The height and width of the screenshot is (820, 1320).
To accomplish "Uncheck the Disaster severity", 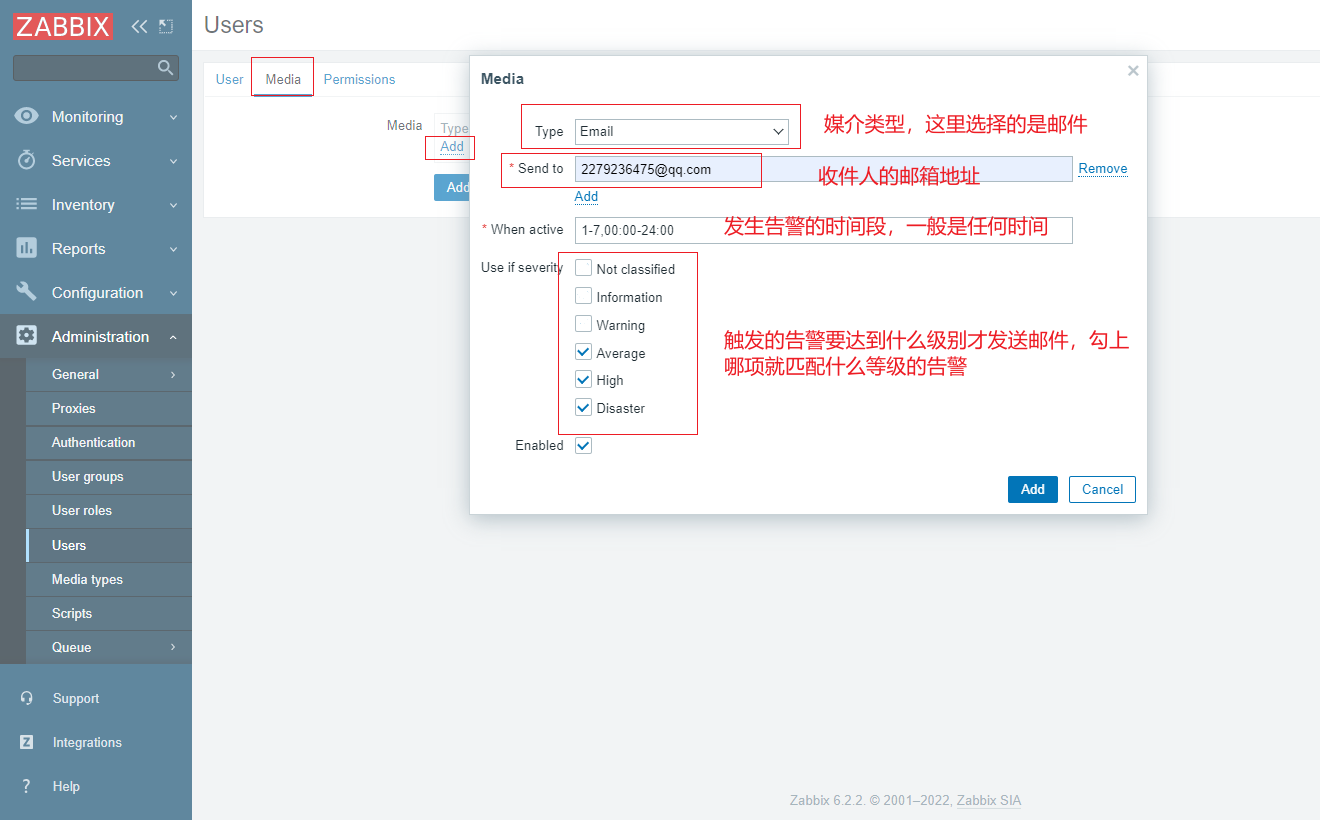I will pyautogui.click(x=584, y=408).
